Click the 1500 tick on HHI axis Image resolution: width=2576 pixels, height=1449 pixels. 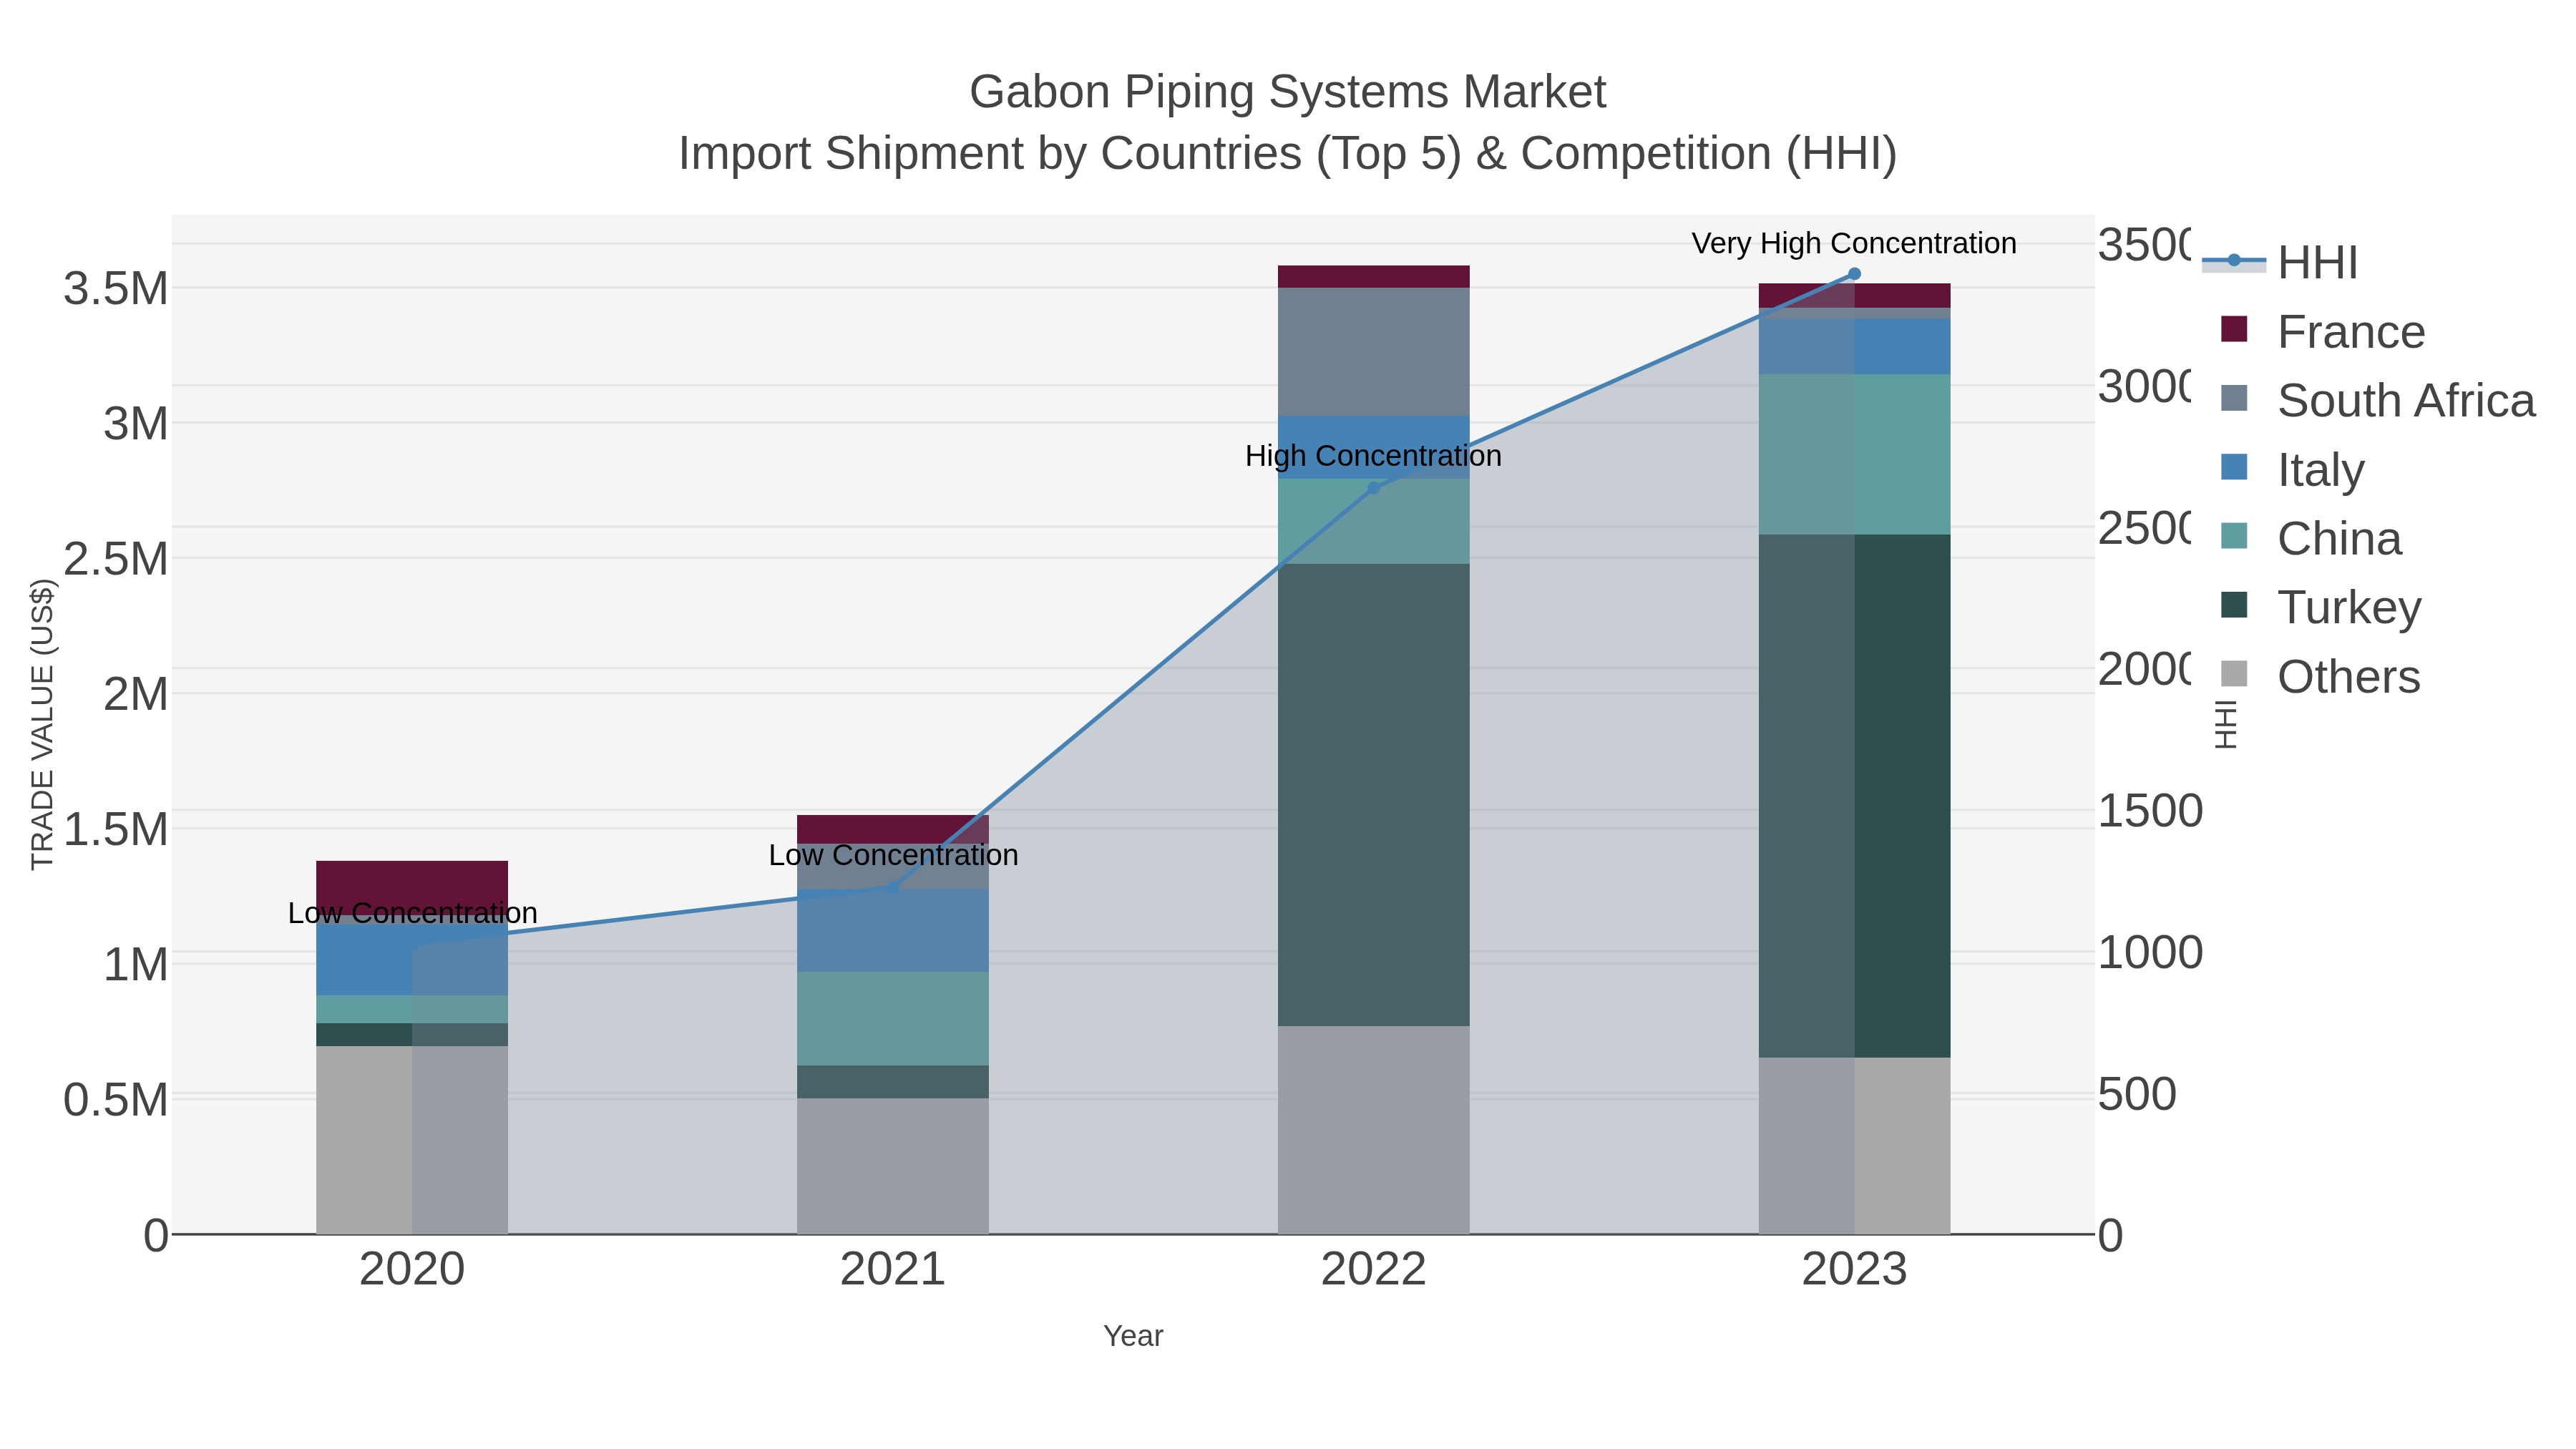coord(2150,811)
